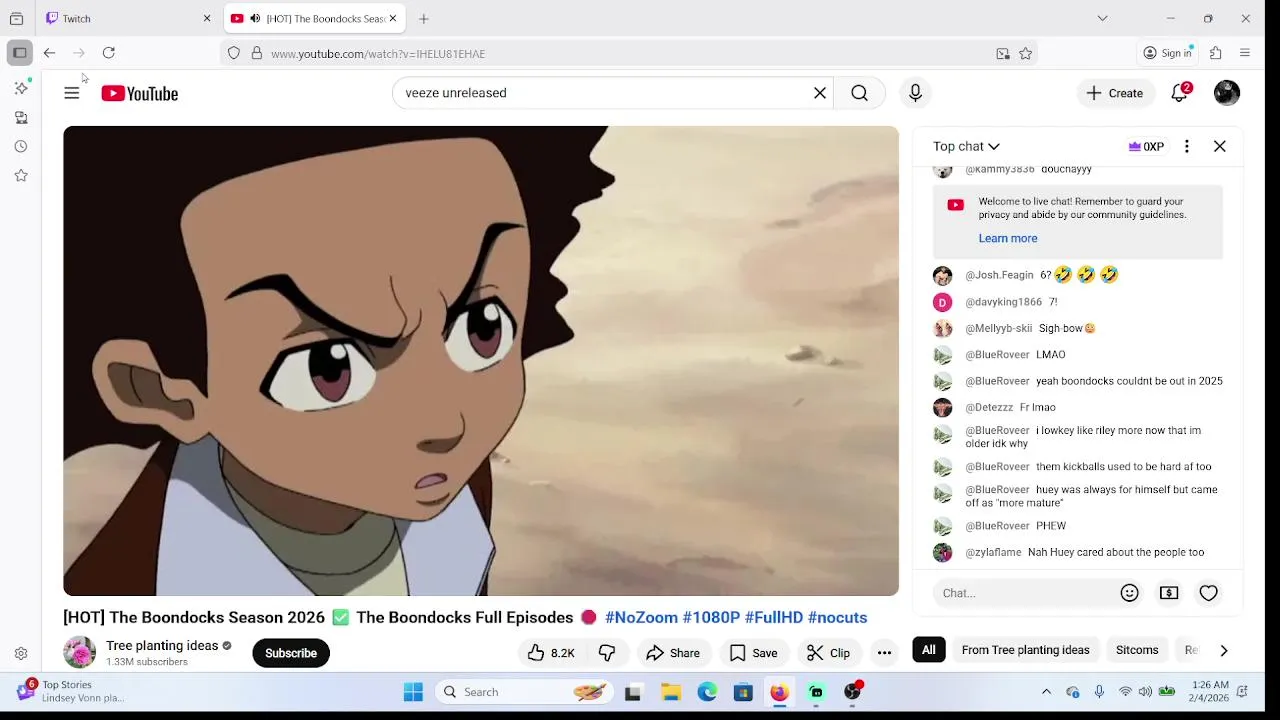Image resolution: width=1280 pixels, height=720 pixels.
Task: Click the video player area
Action: [x=481, y=361]
